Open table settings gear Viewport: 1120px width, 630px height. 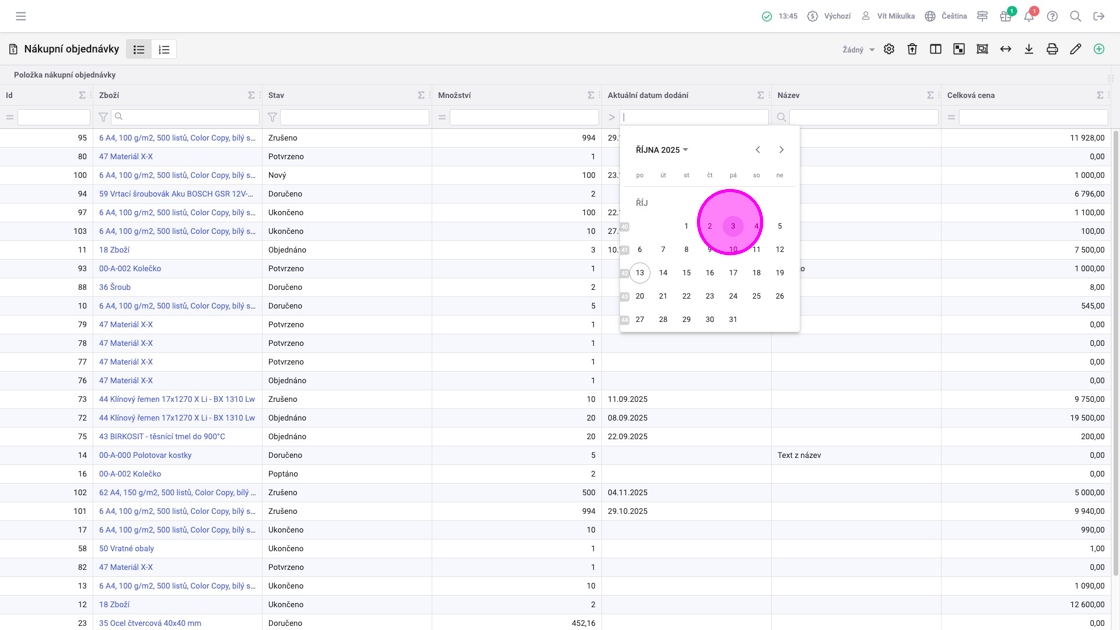pyautogui.click(x=889, y=49)
